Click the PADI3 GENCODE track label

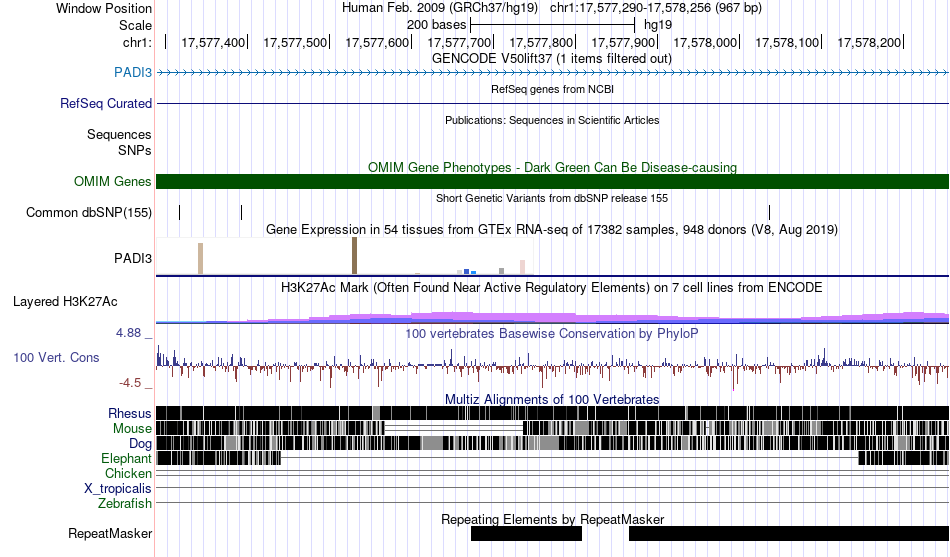point(133,73)
